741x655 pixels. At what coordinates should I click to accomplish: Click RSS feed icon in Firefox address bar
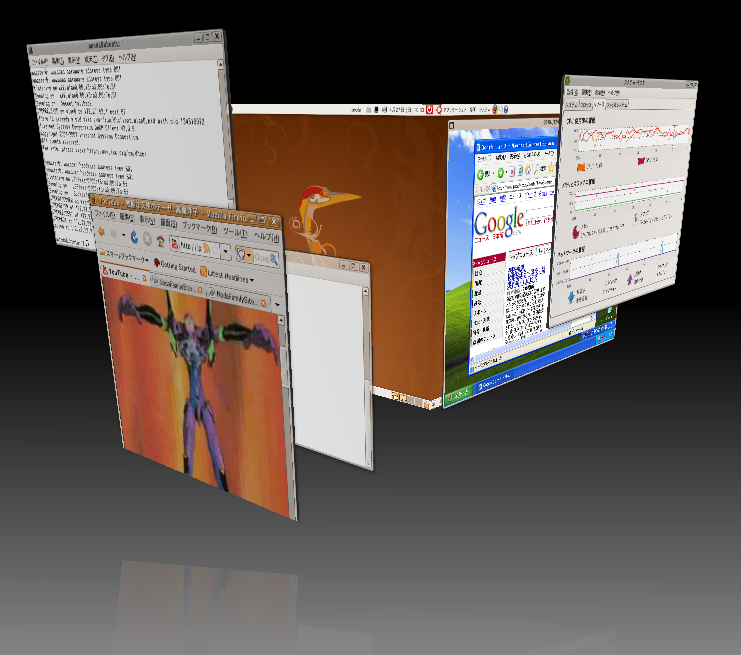click(207, 249)
